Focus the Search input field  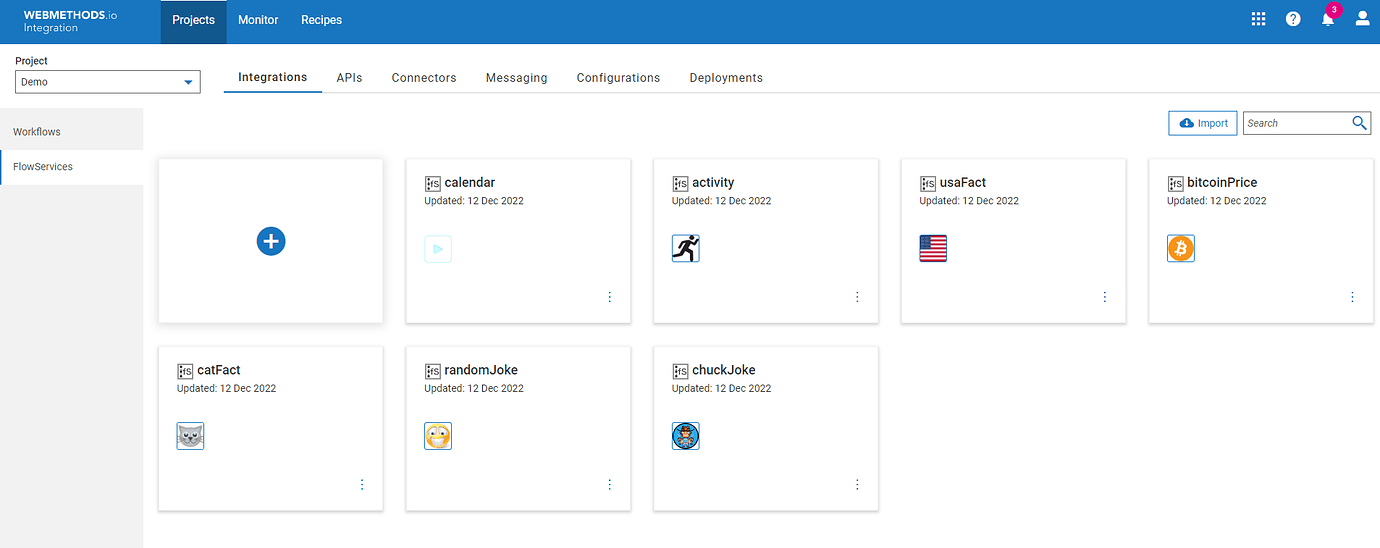(x=1295, y=123)
